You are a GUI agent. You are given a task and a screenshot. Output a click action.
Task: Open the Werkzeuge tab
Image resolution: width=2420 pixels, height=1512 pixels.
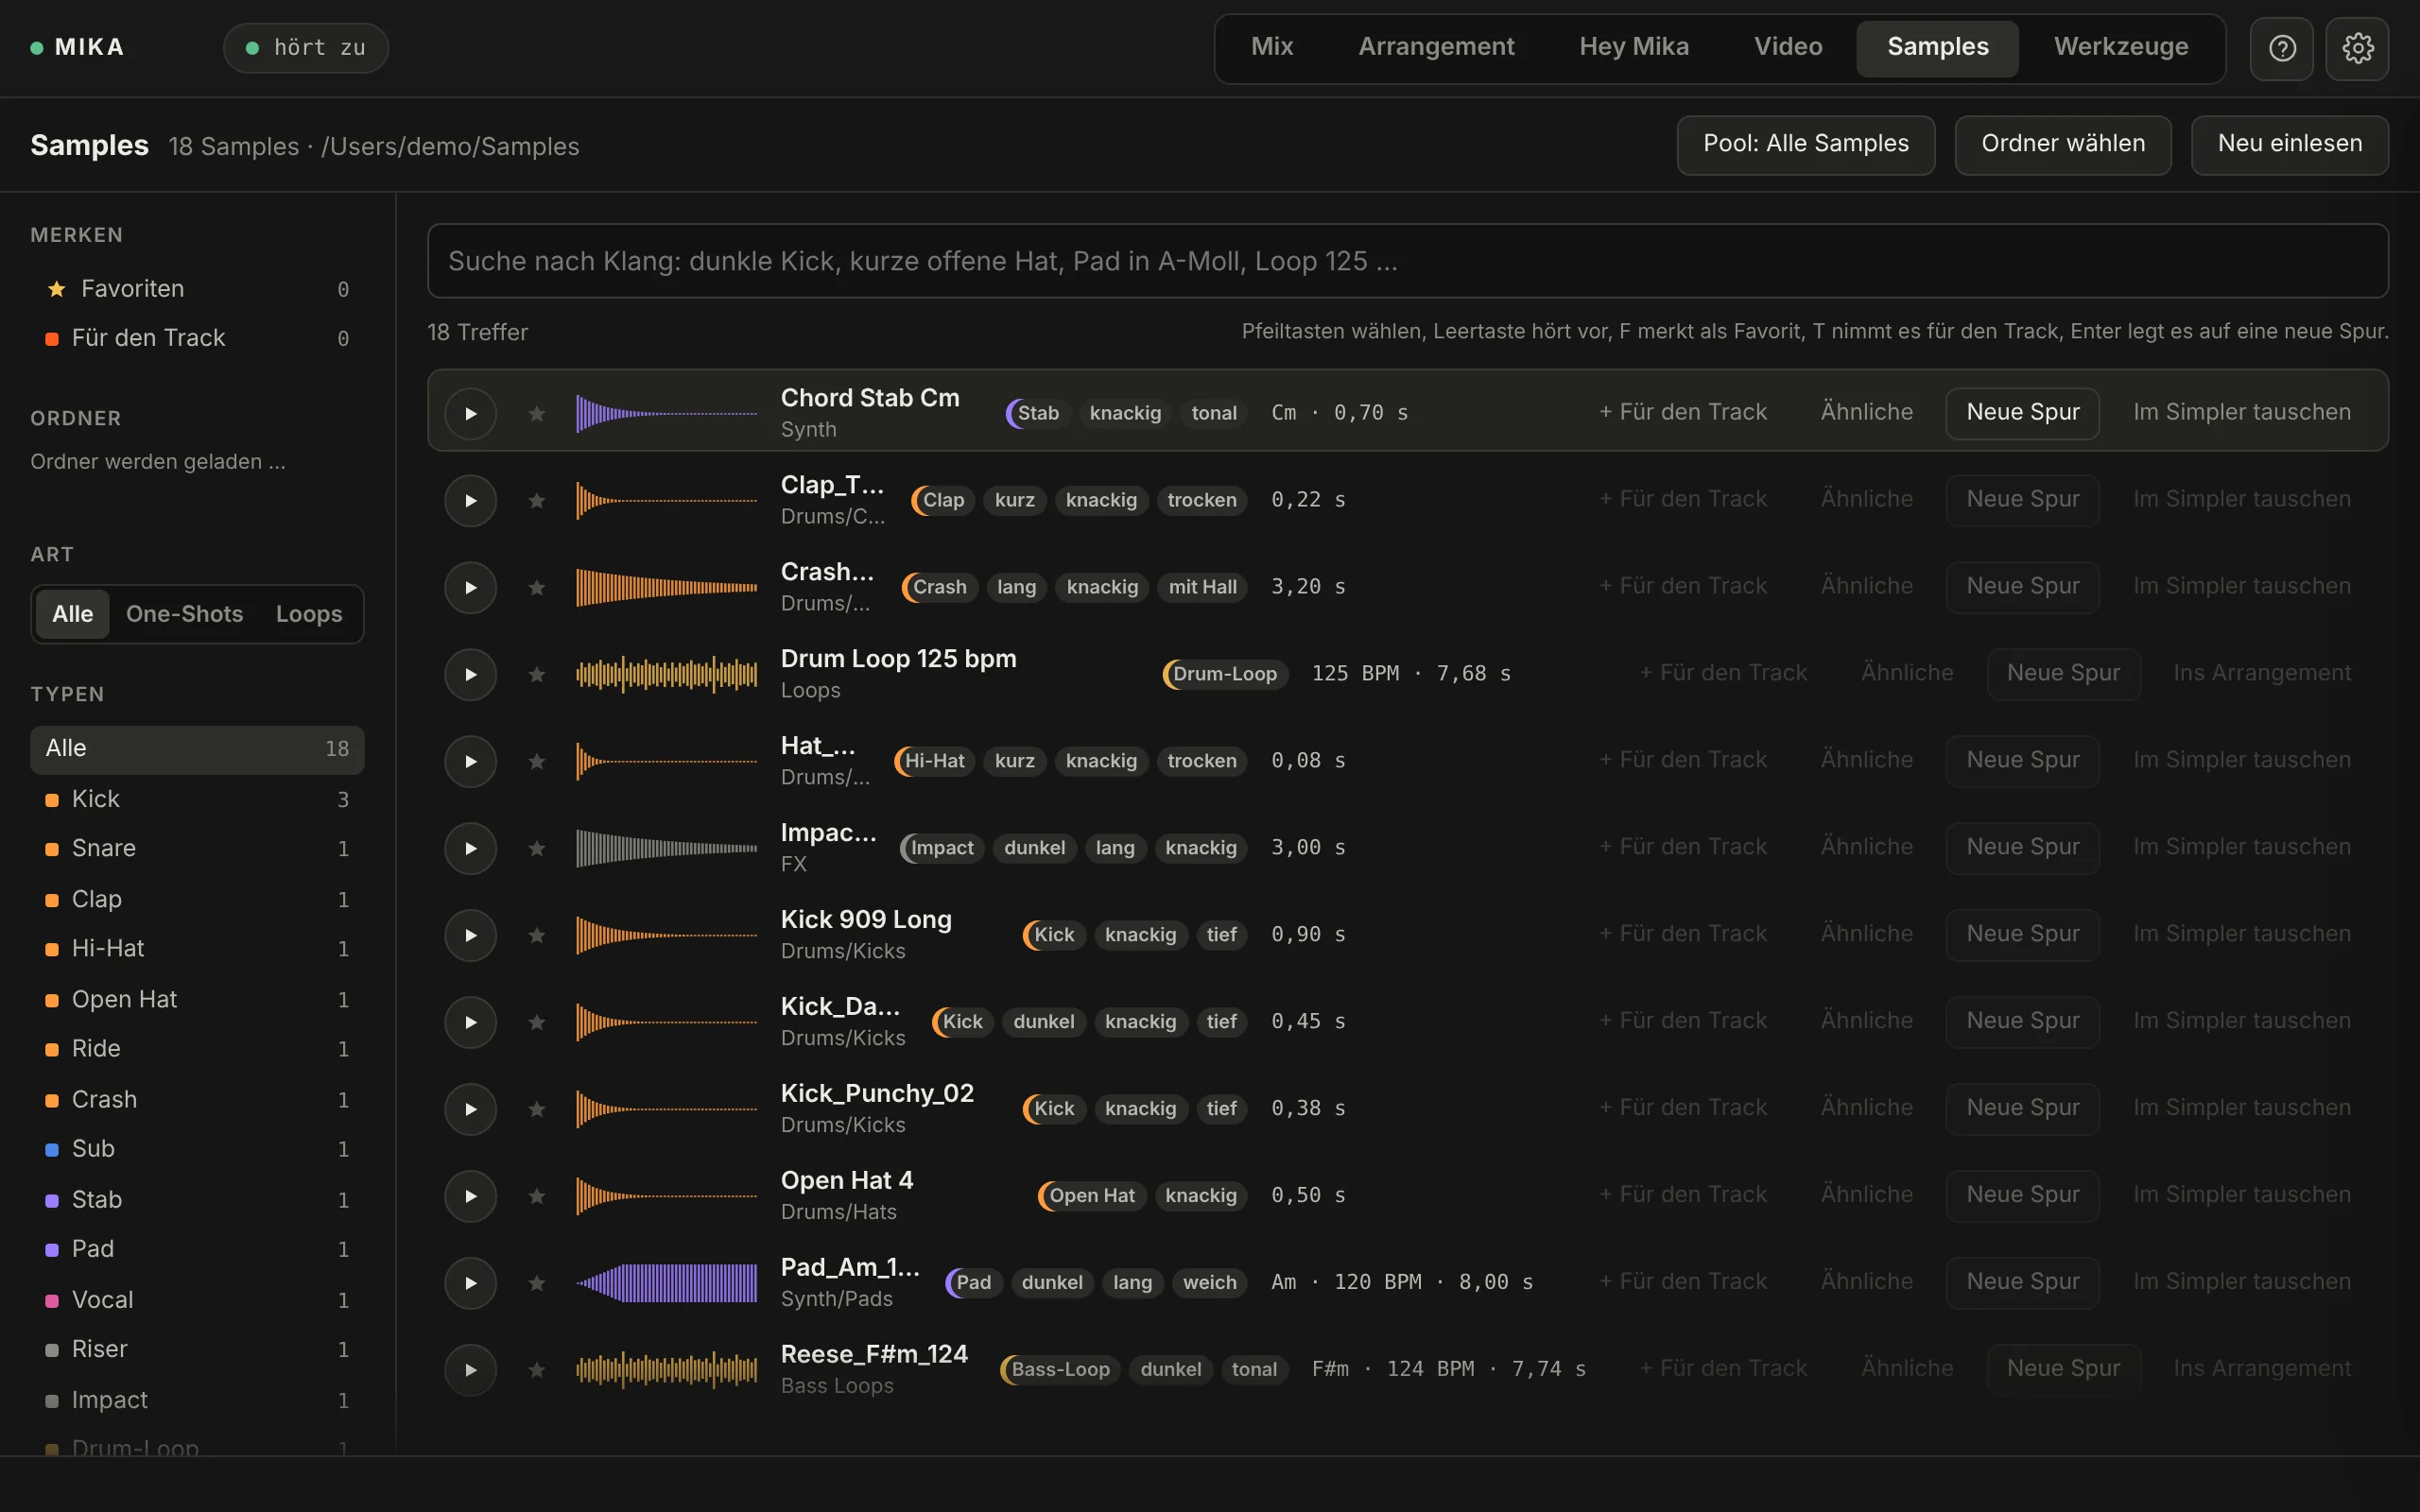(2121, 47)
